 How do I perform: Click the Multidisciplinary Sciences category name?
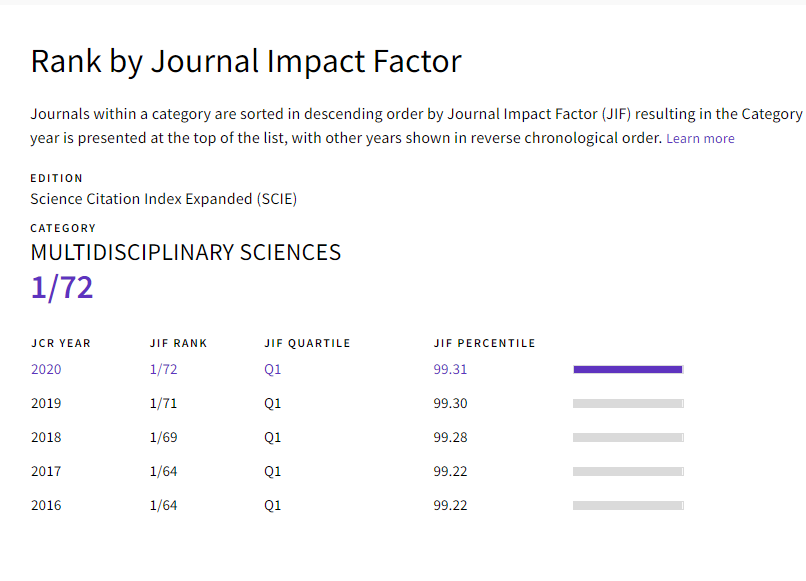tap(186, 252)
